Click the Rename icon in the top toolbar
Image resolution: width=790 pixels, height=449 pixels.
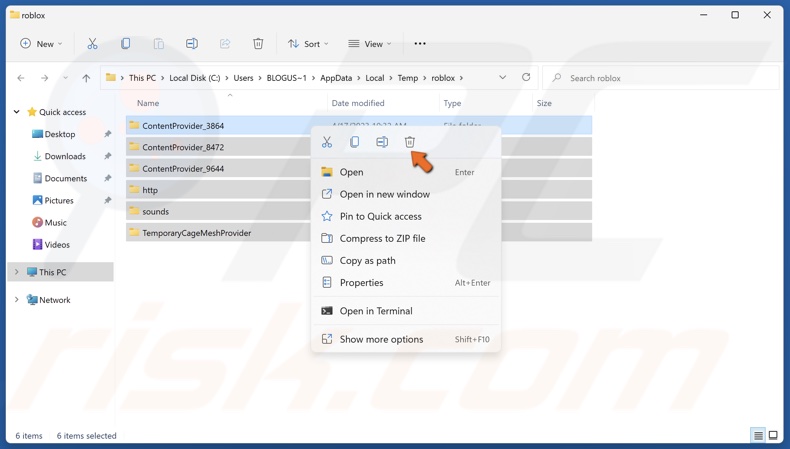(x=191, y=44)
